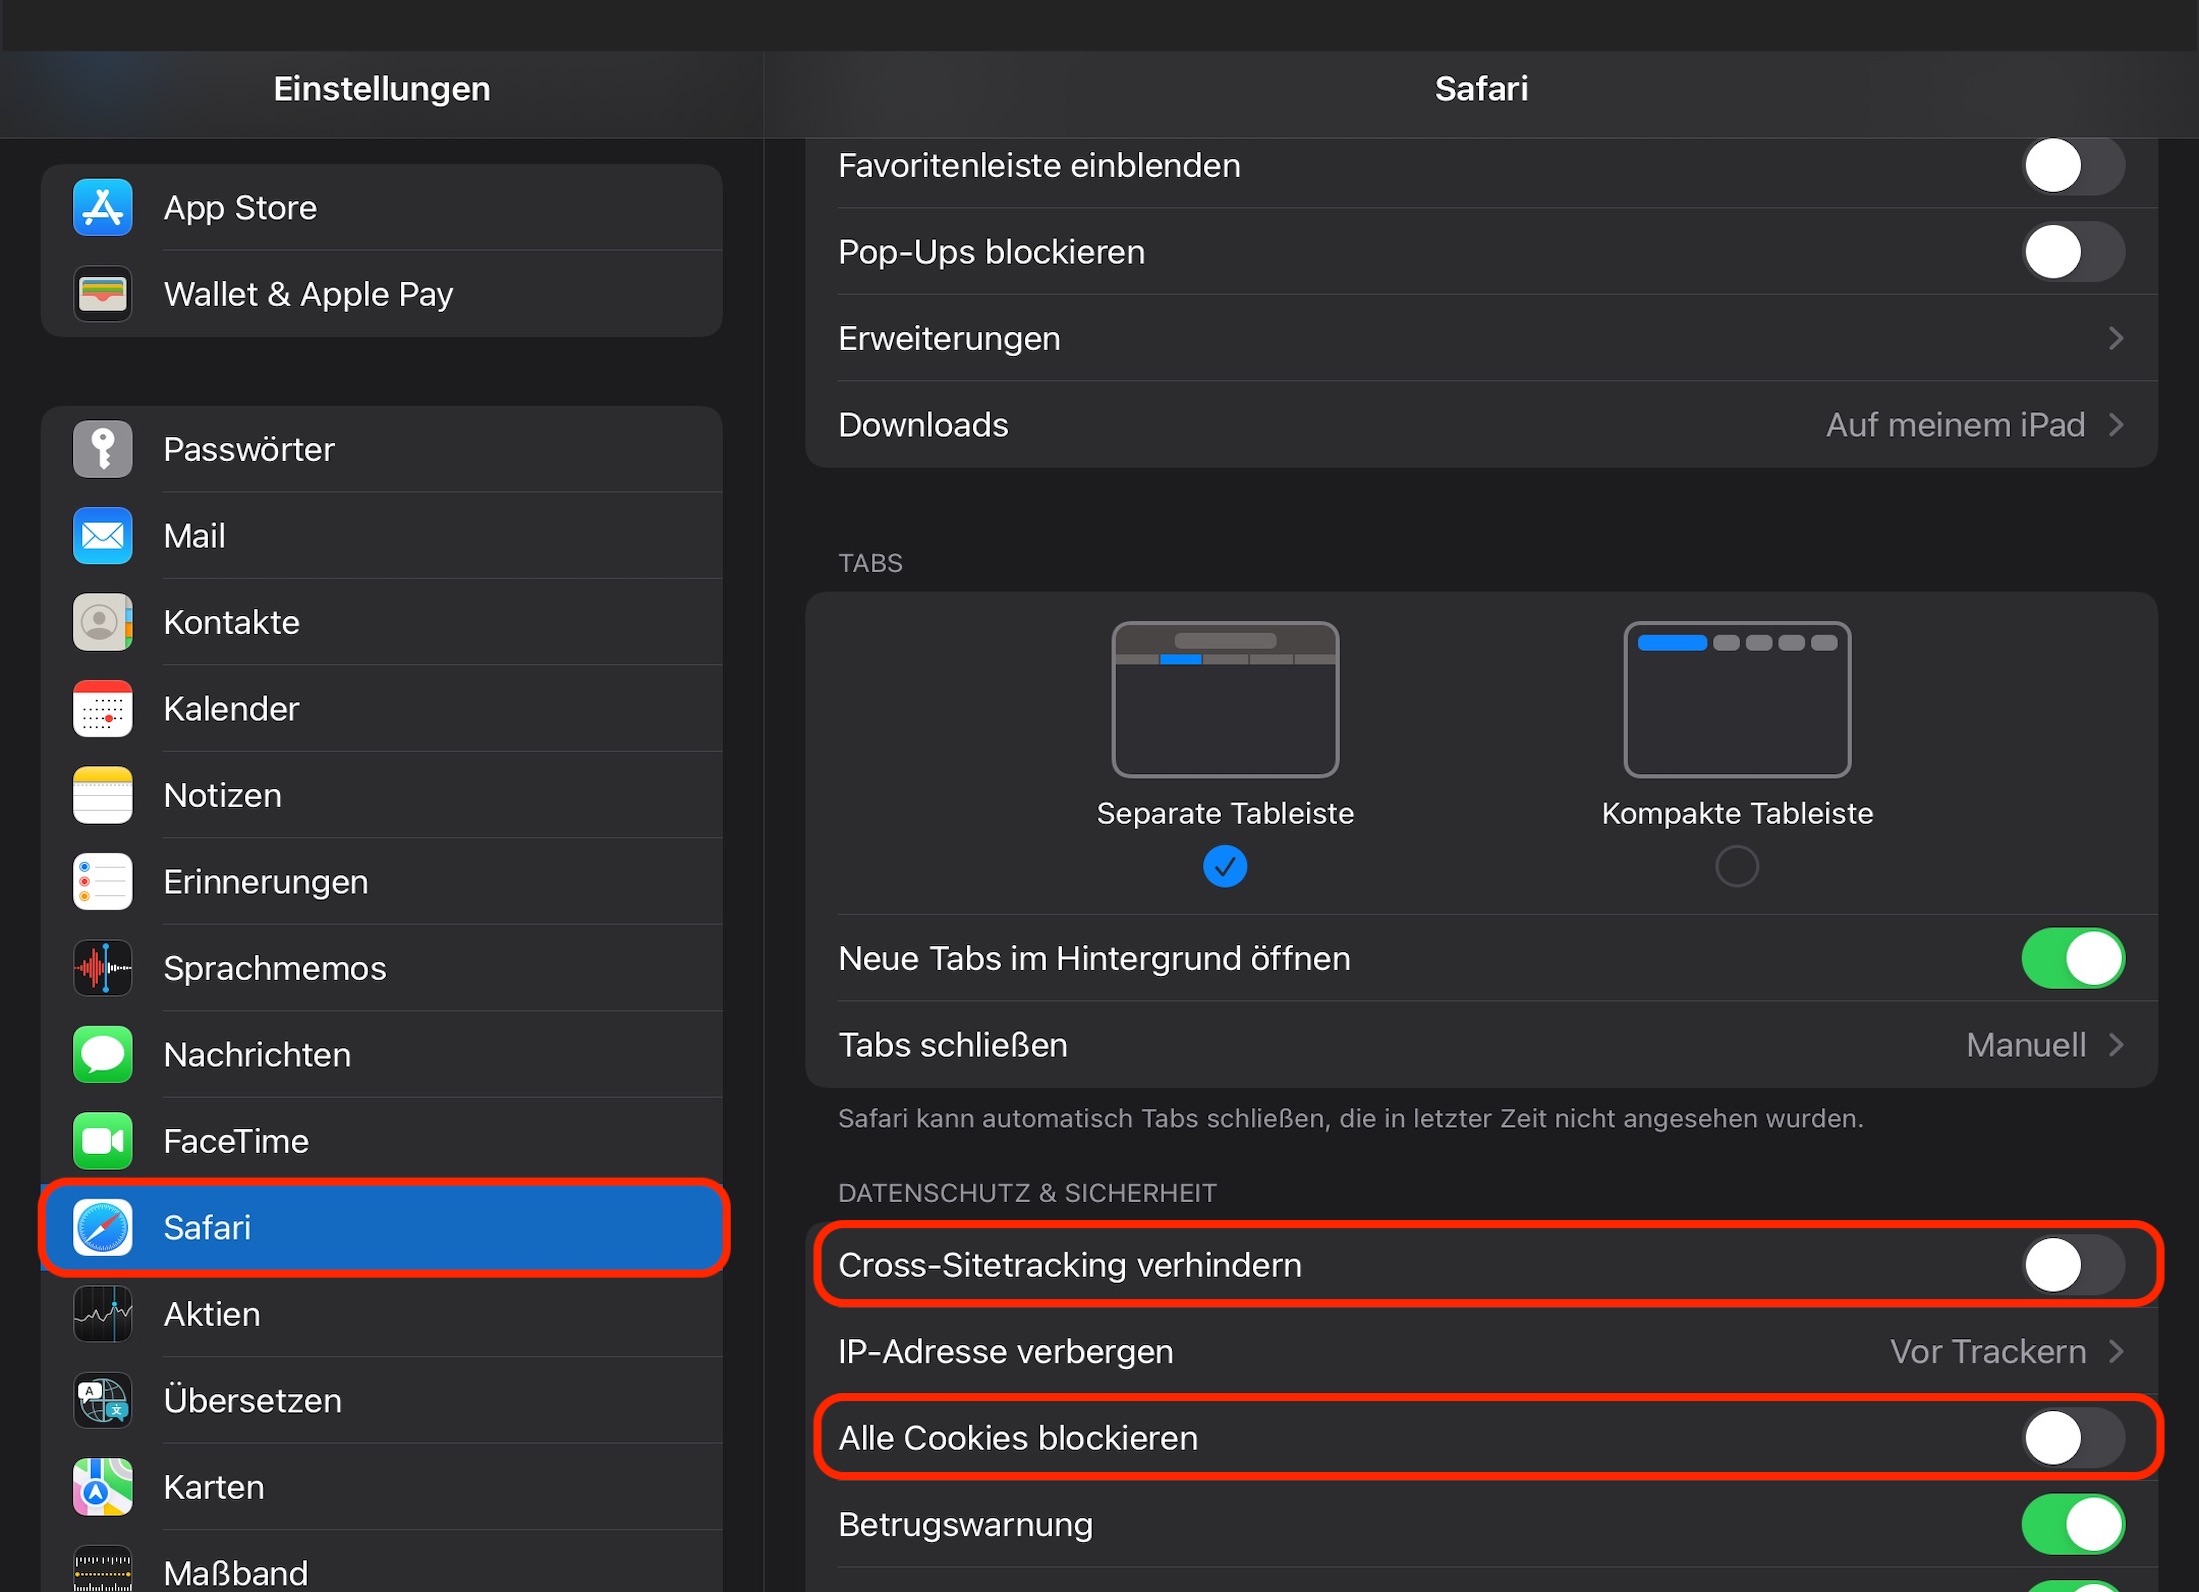Disable the Betrugswarnung switch
The image size is (2199, 1592).
(2073, 1524)
